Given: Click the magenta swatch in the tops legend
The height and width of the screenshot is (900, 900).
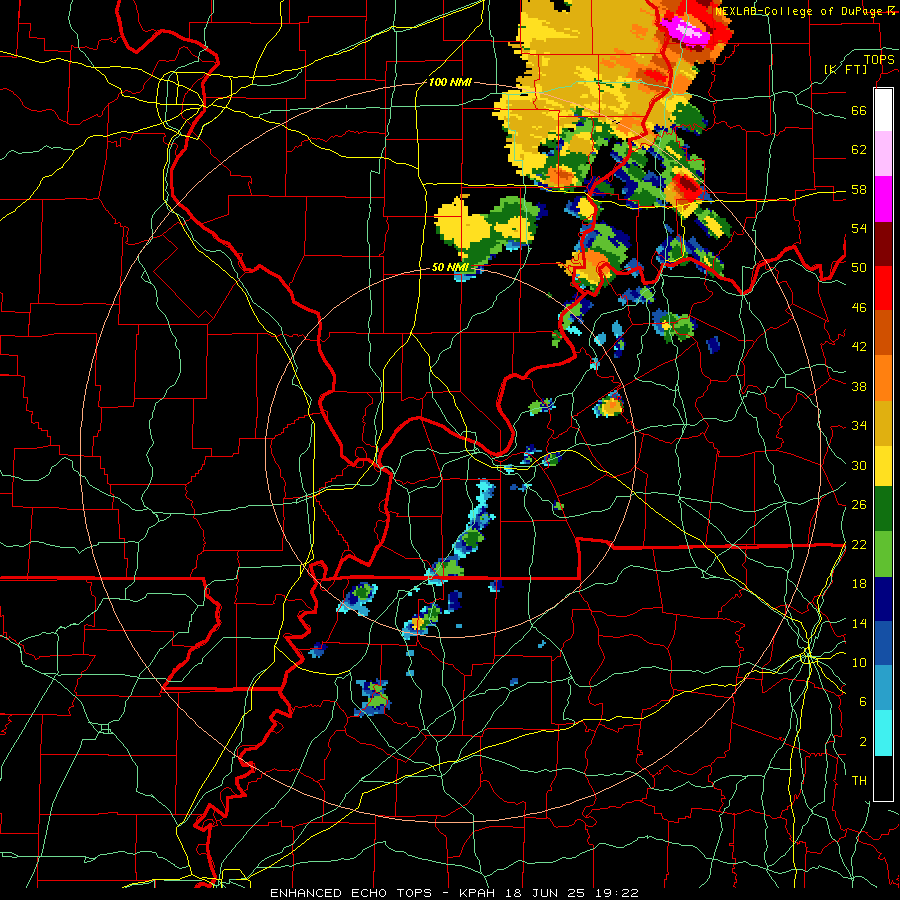Looking at the screenshot, I should [x=883, y=199].
